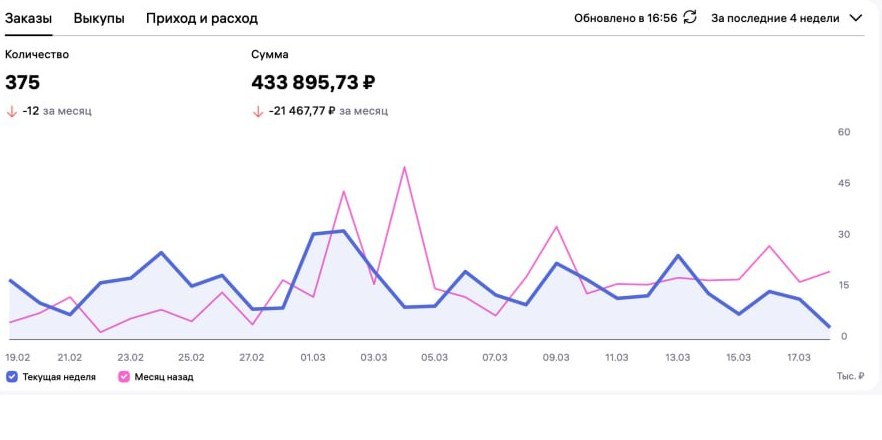This screenshot has height=440, width=882.
Task: Refresh data with the circular arrows icon
Action: pyautogui.click(x=690, y=17)
